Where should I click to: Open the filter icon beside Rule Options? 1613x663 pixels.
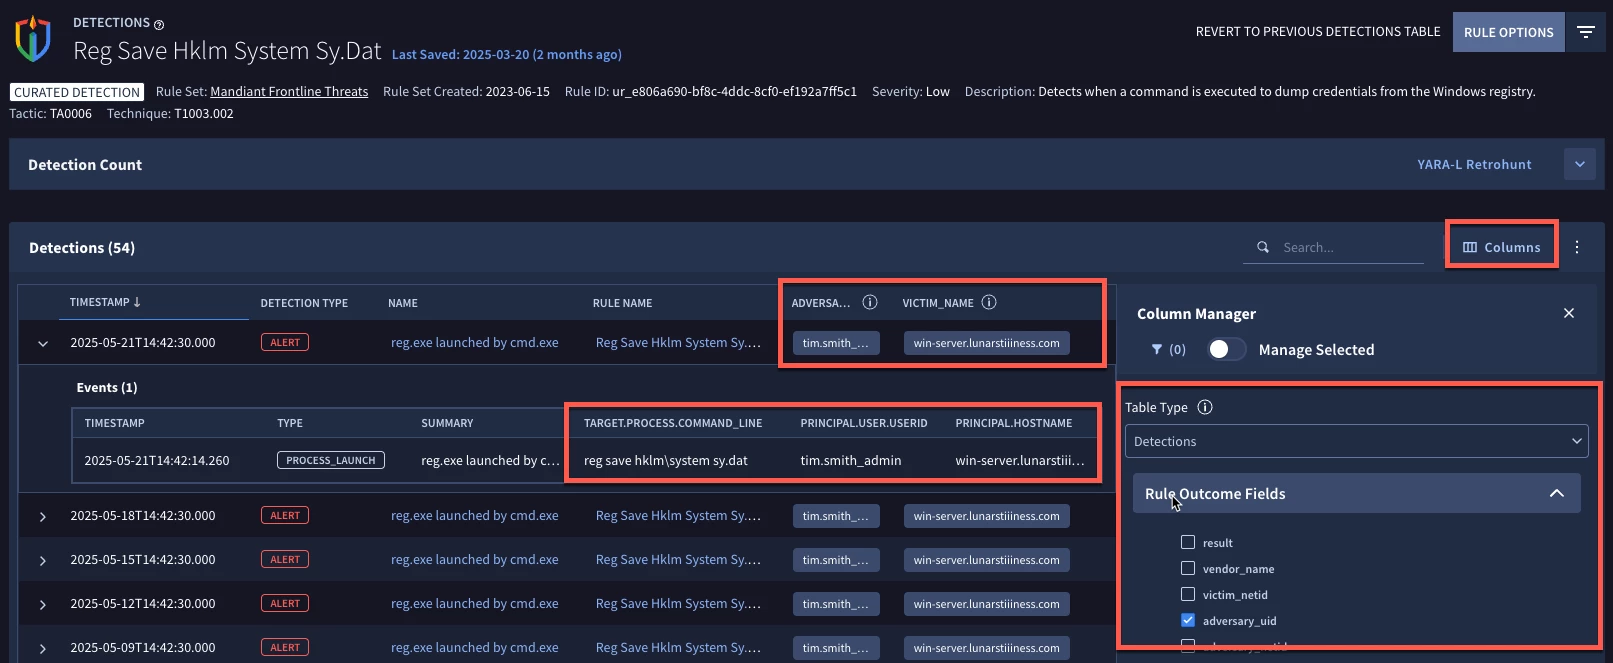coord(1586,32)
